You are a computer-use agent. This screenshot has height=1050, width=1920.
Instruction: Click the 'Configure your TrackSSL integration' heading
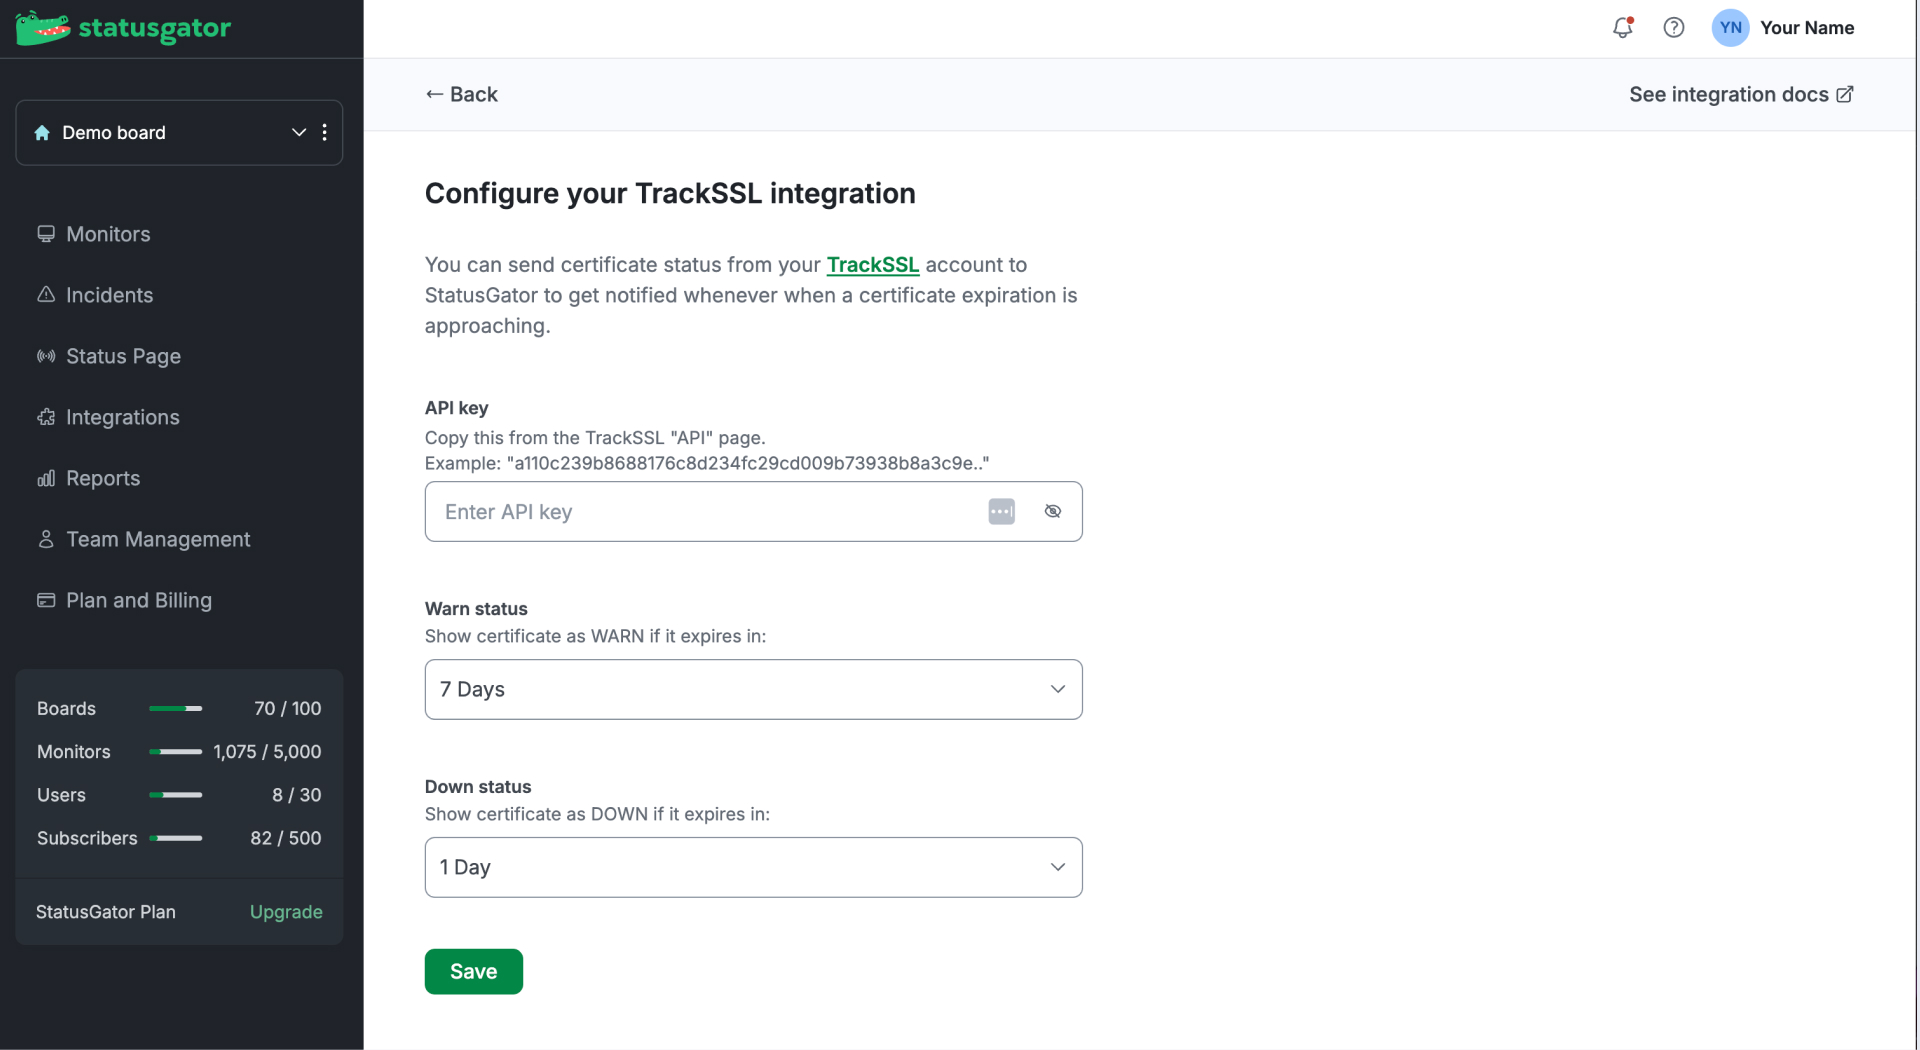pyautogui.click(x=670, y=193)
